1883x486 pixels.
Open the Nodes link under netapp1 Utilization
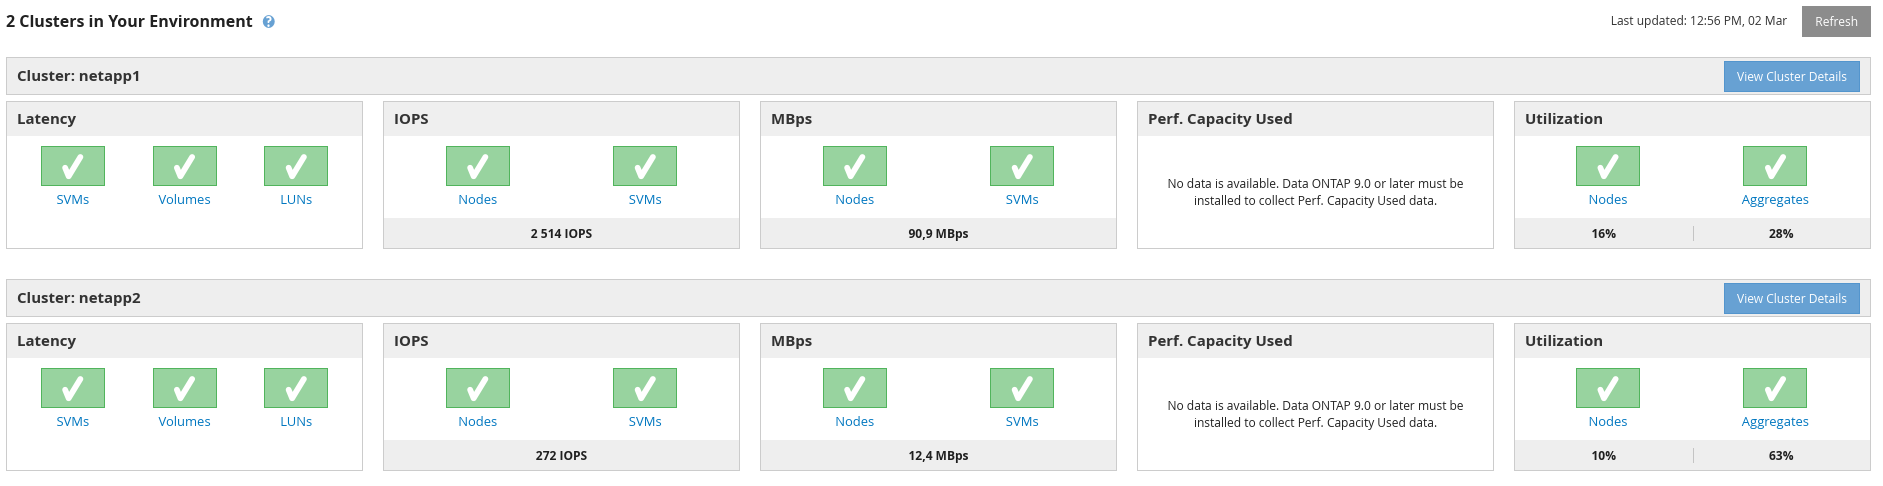click(1608, 200)
